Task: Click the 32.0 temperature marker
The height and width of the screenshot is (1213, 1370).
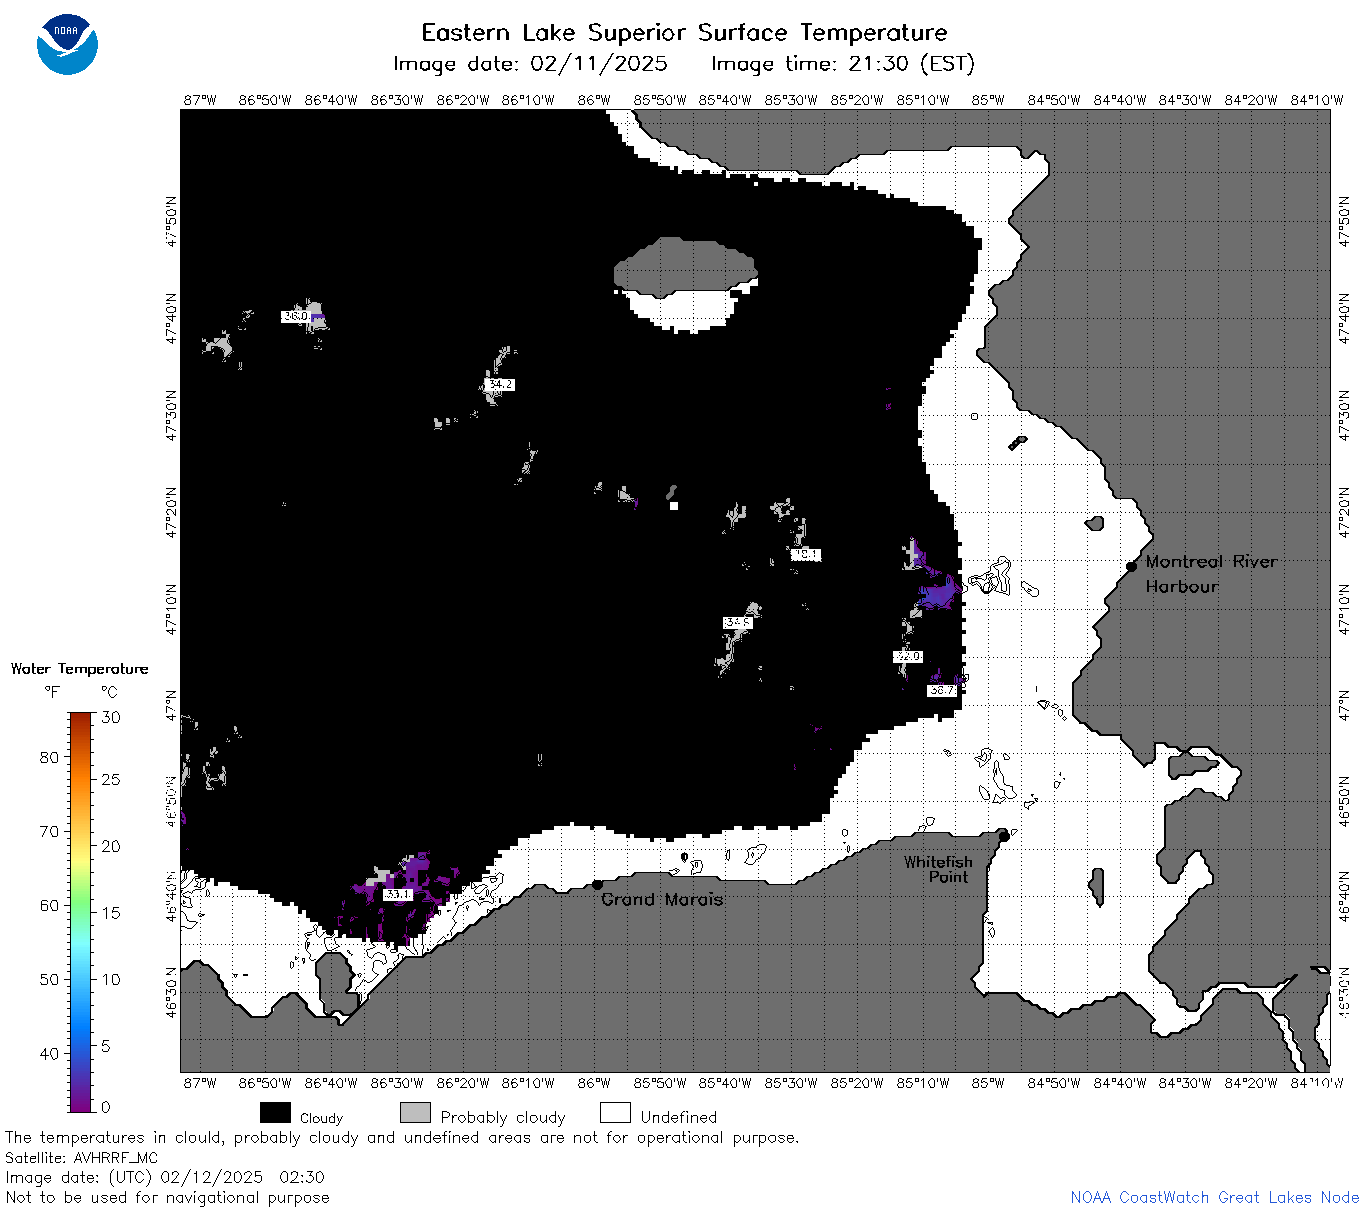Action: (x=908, y=656)
